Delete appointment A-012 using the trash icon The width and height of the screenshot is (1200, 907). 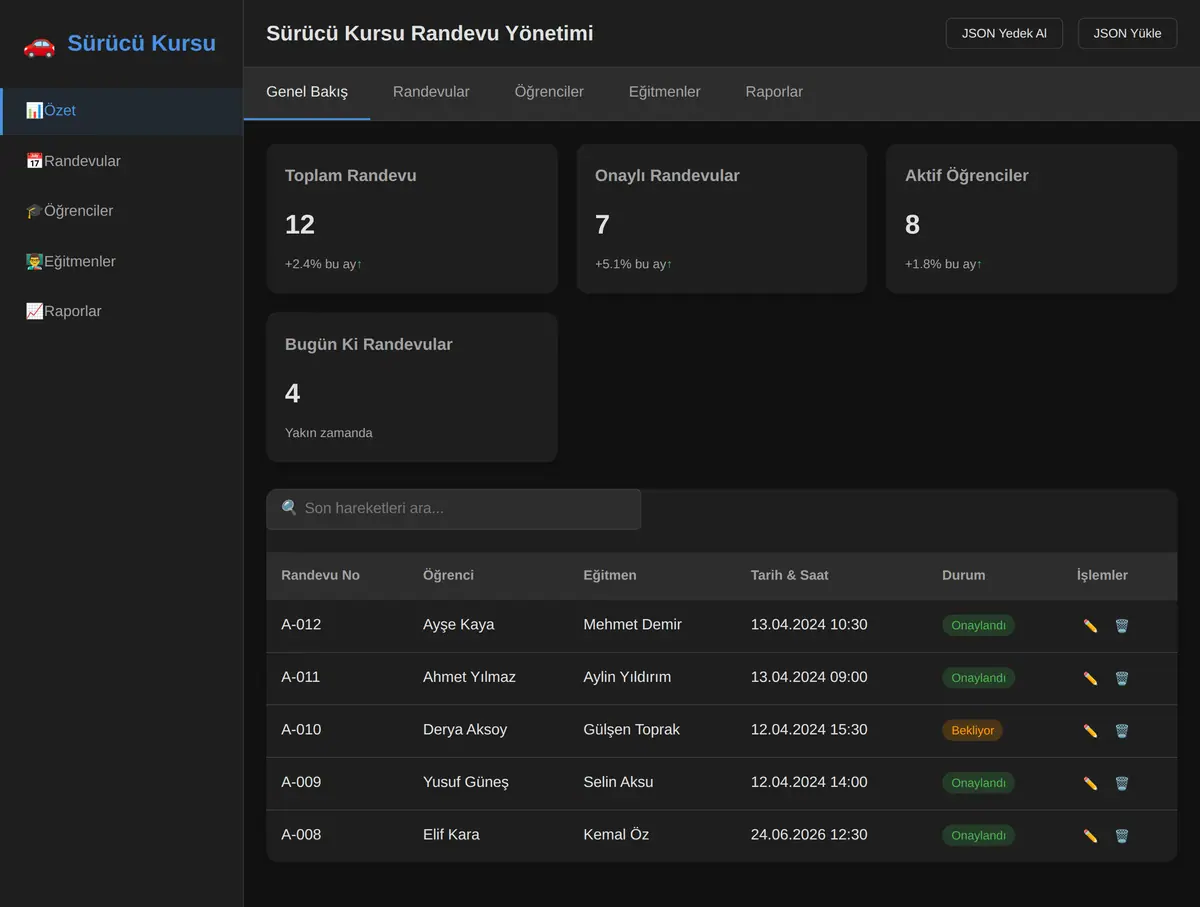[1122, 626]
